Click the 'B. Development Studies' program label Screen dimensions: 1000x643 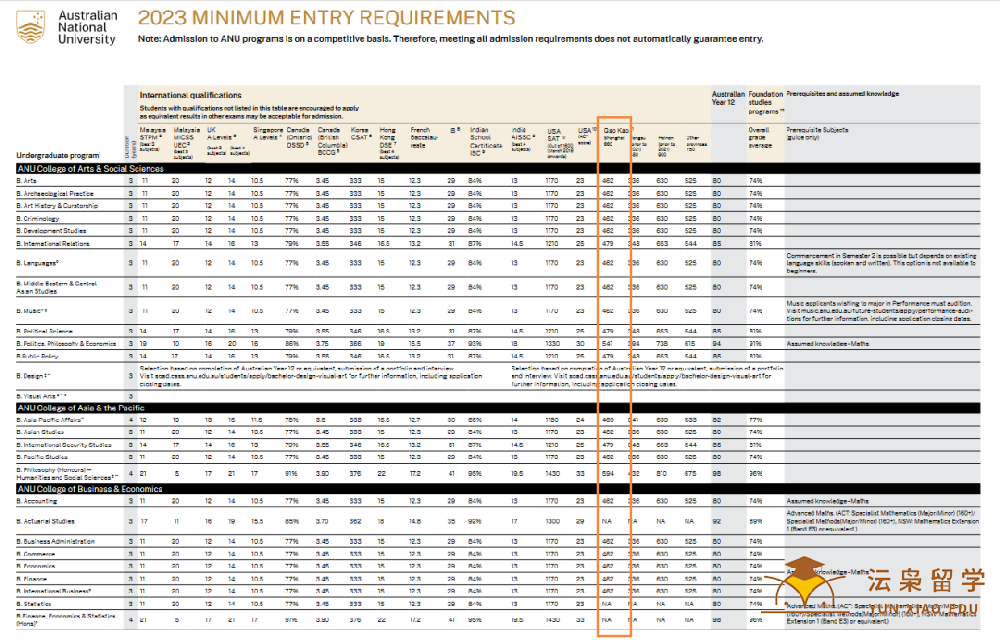pos(51,230)
